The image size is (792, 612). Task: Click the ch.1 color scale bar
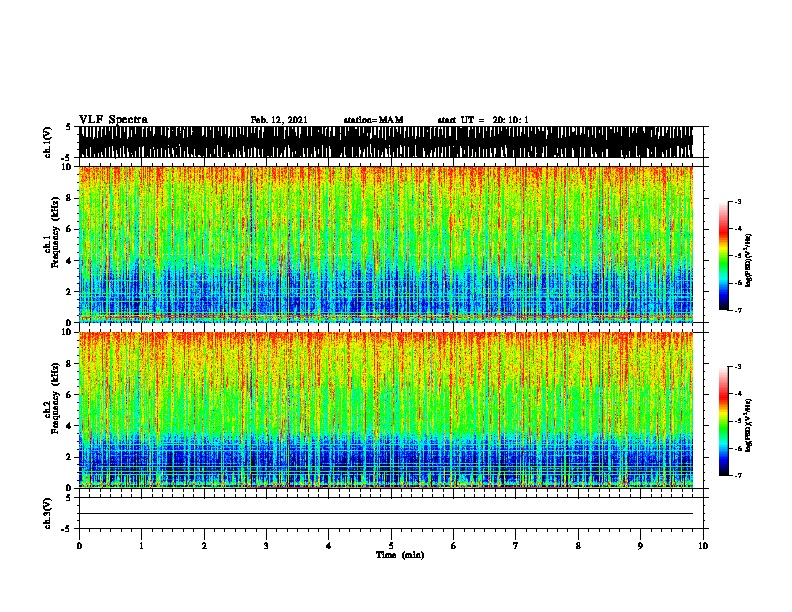(724, 256)
